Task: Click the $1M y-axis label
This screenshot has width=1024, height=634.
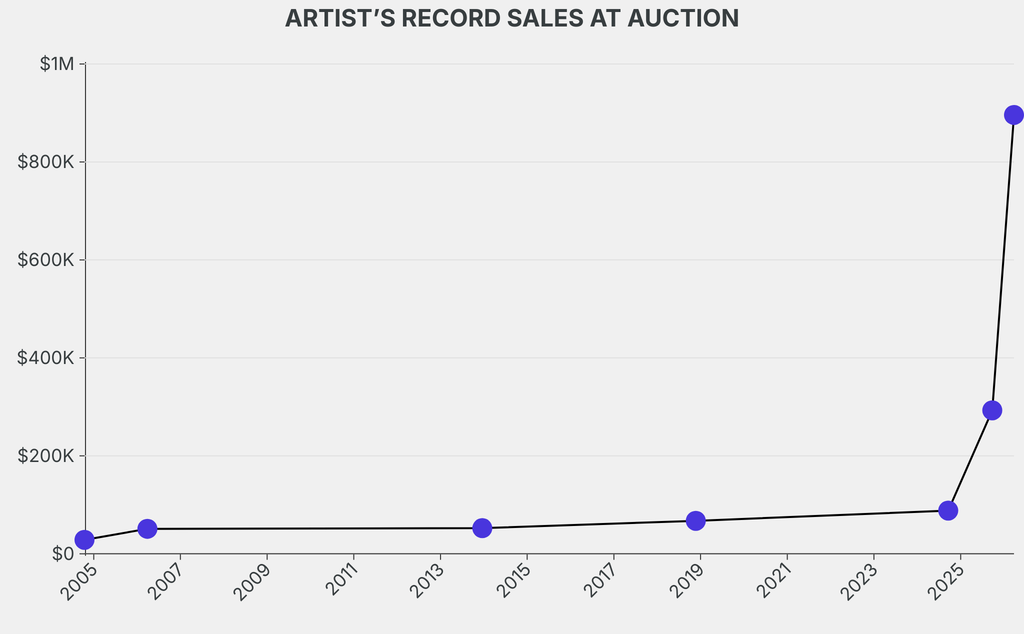Action: 56,64
